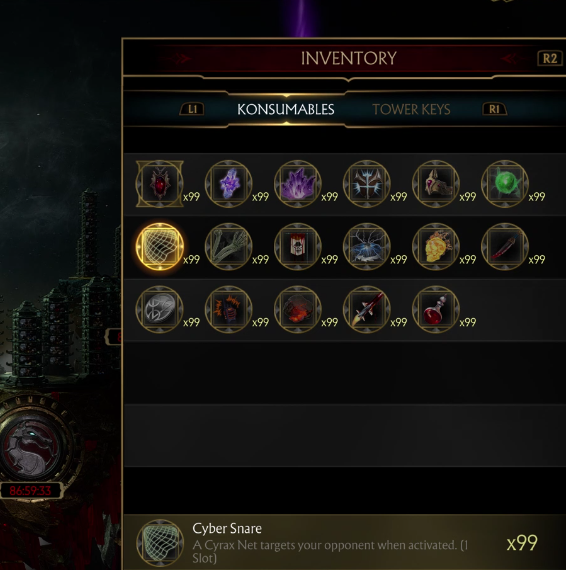
Task: Select the golden flaming skull konsumable
Action: click(x=436, y=246)
